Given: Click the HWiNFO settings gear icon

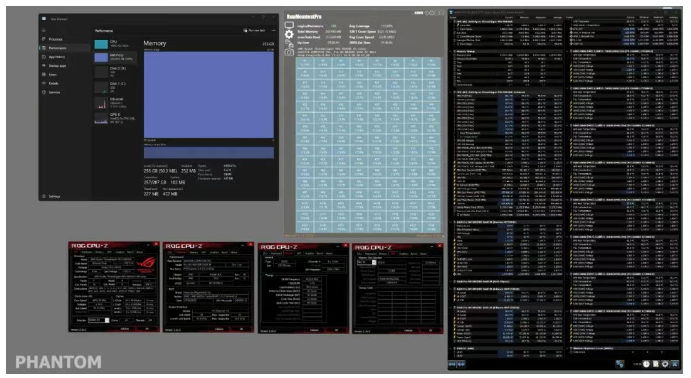Looking at the screenshot, I should coord(665,364).
